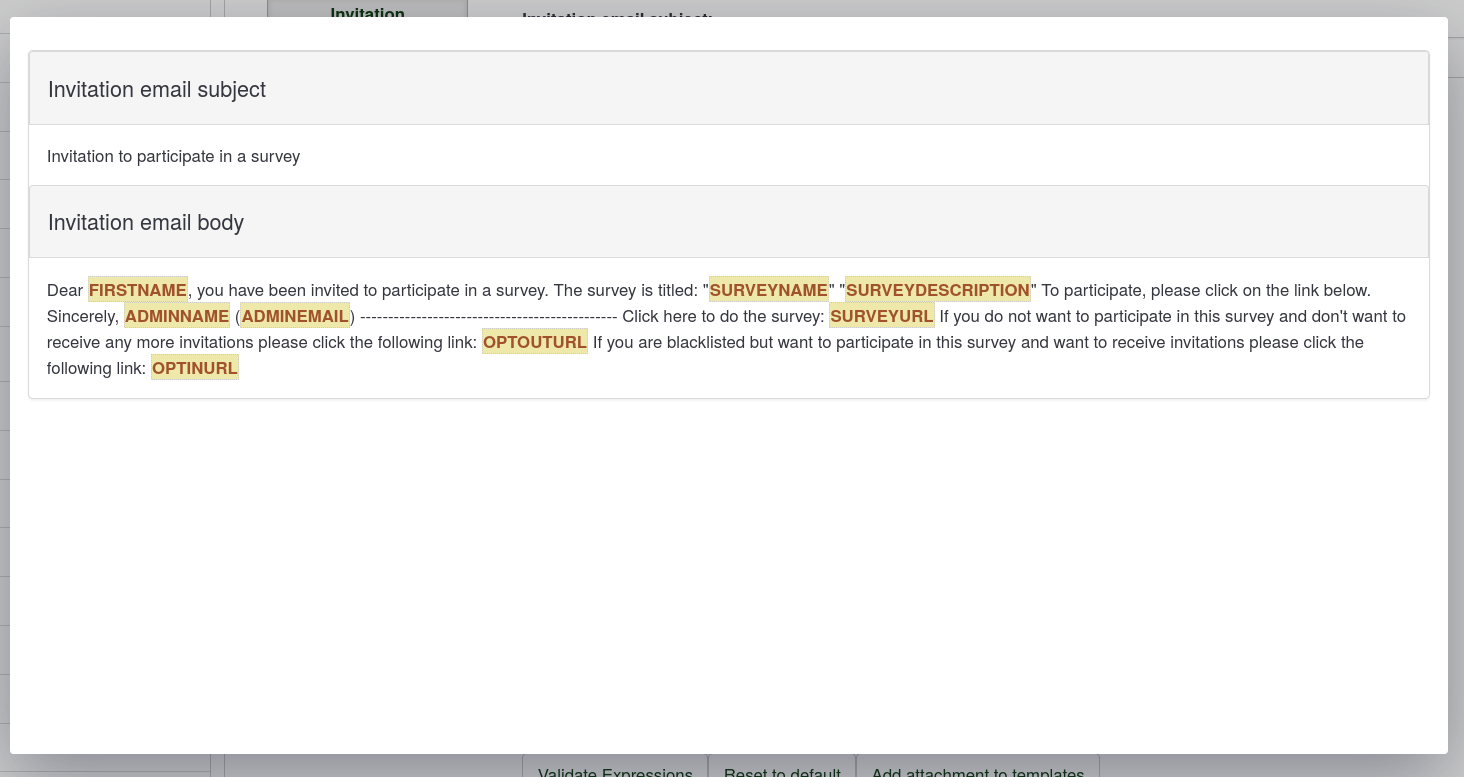Image resolution: width=1464 pixels, height=777 pixels.
Task: Click the 'Click here to do the survey' text
Action: tap(722, 316)
